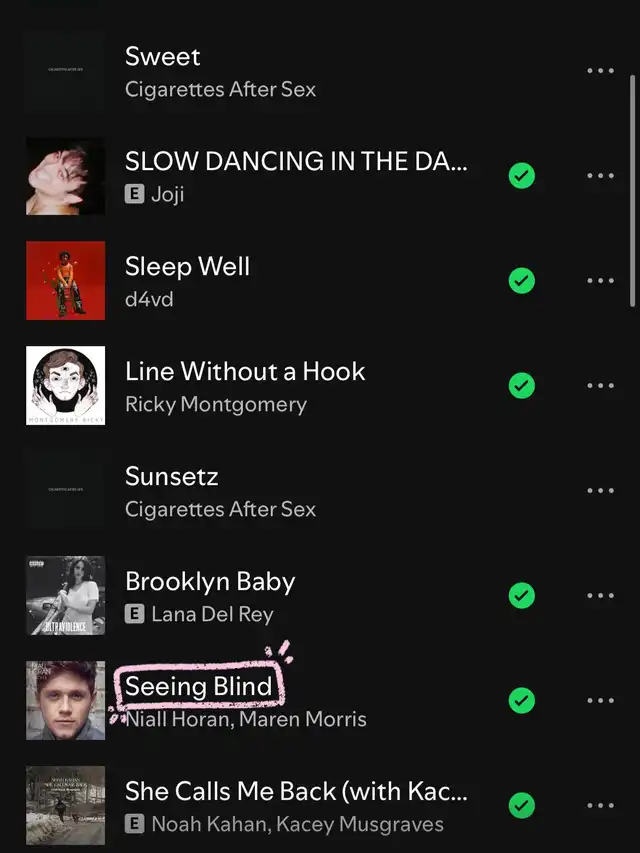Screen dimensions: 640x853
Task: Click the vertical scrollbar handle
Action: pyautogui.click(x=632, y=190)
